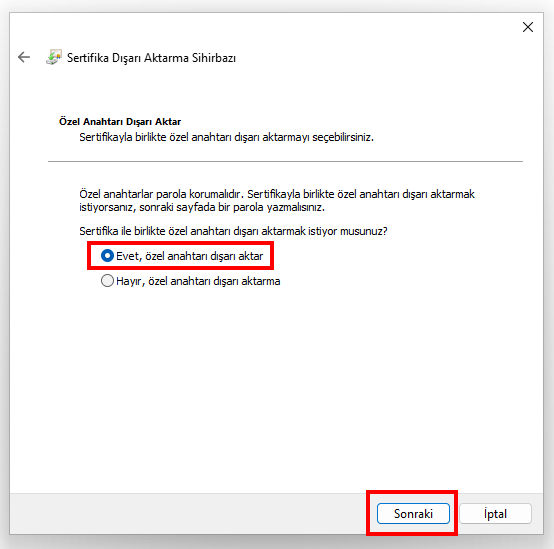
Task: Click the word 'Sihirbazı' in the wizard title
Action: coord(214,58)
